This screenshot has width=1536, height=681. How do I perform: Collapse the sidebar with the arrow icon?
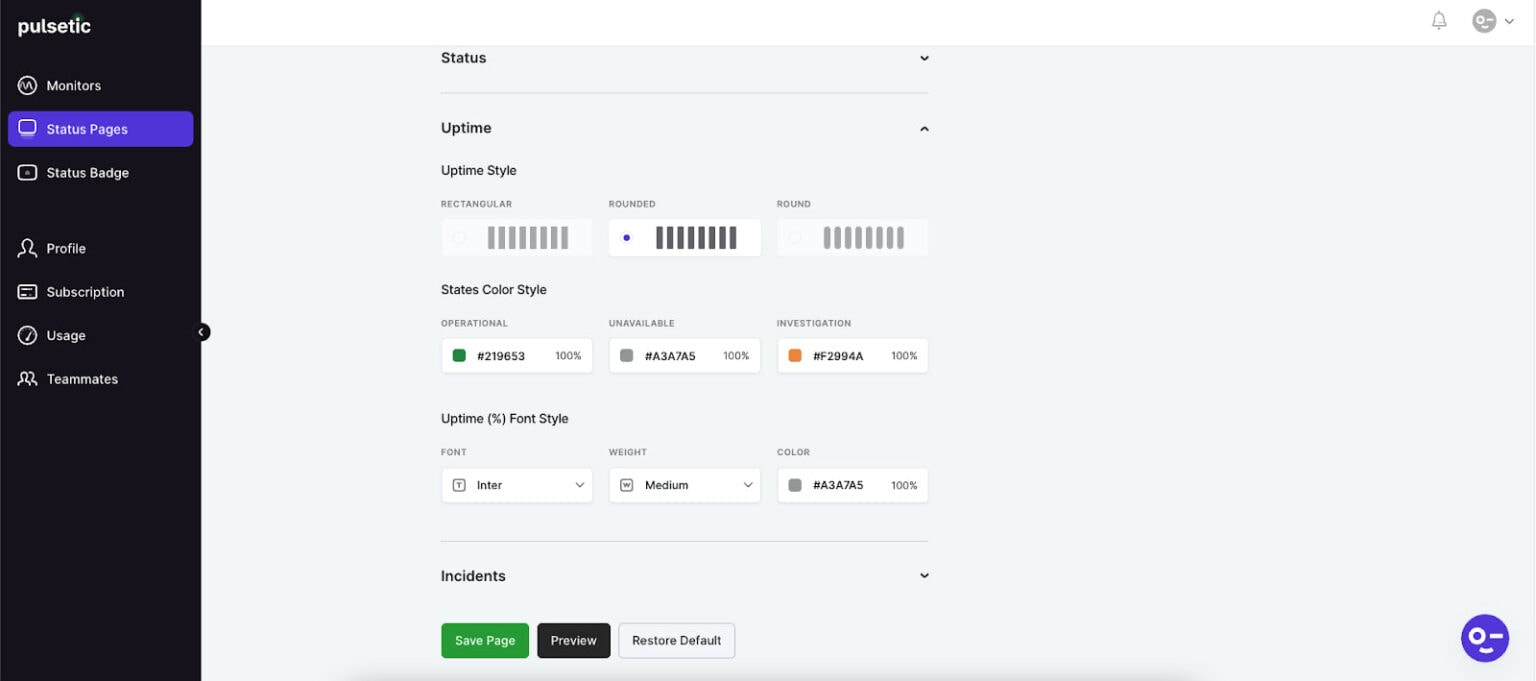[201, 331]
